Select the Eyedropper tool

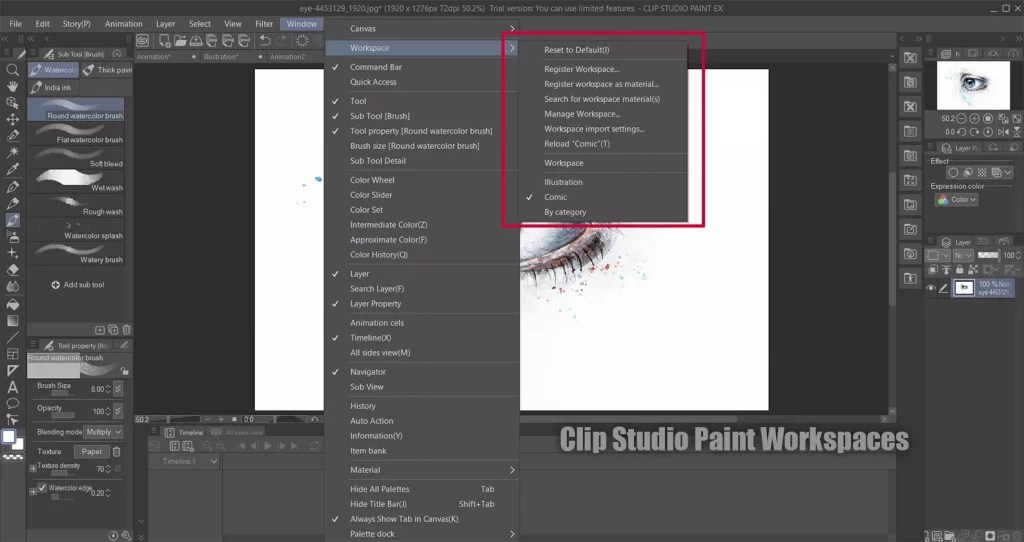coord(12,169)
